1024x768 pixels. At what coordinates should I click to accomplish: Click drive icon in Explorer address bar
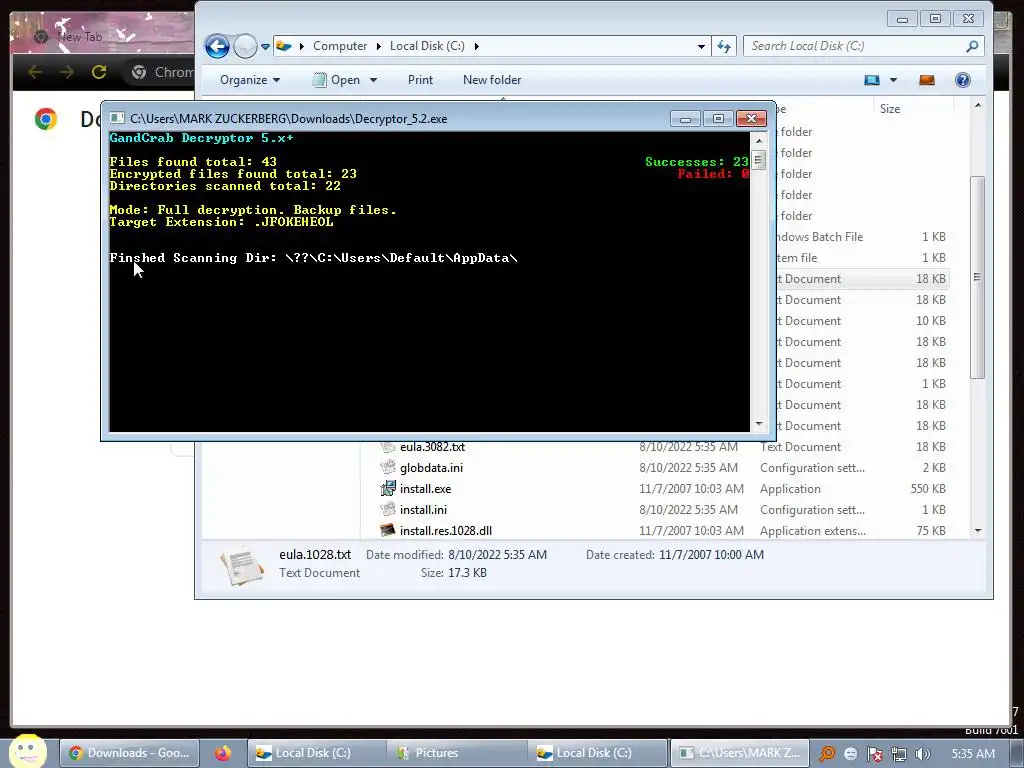tap(284, 46)
